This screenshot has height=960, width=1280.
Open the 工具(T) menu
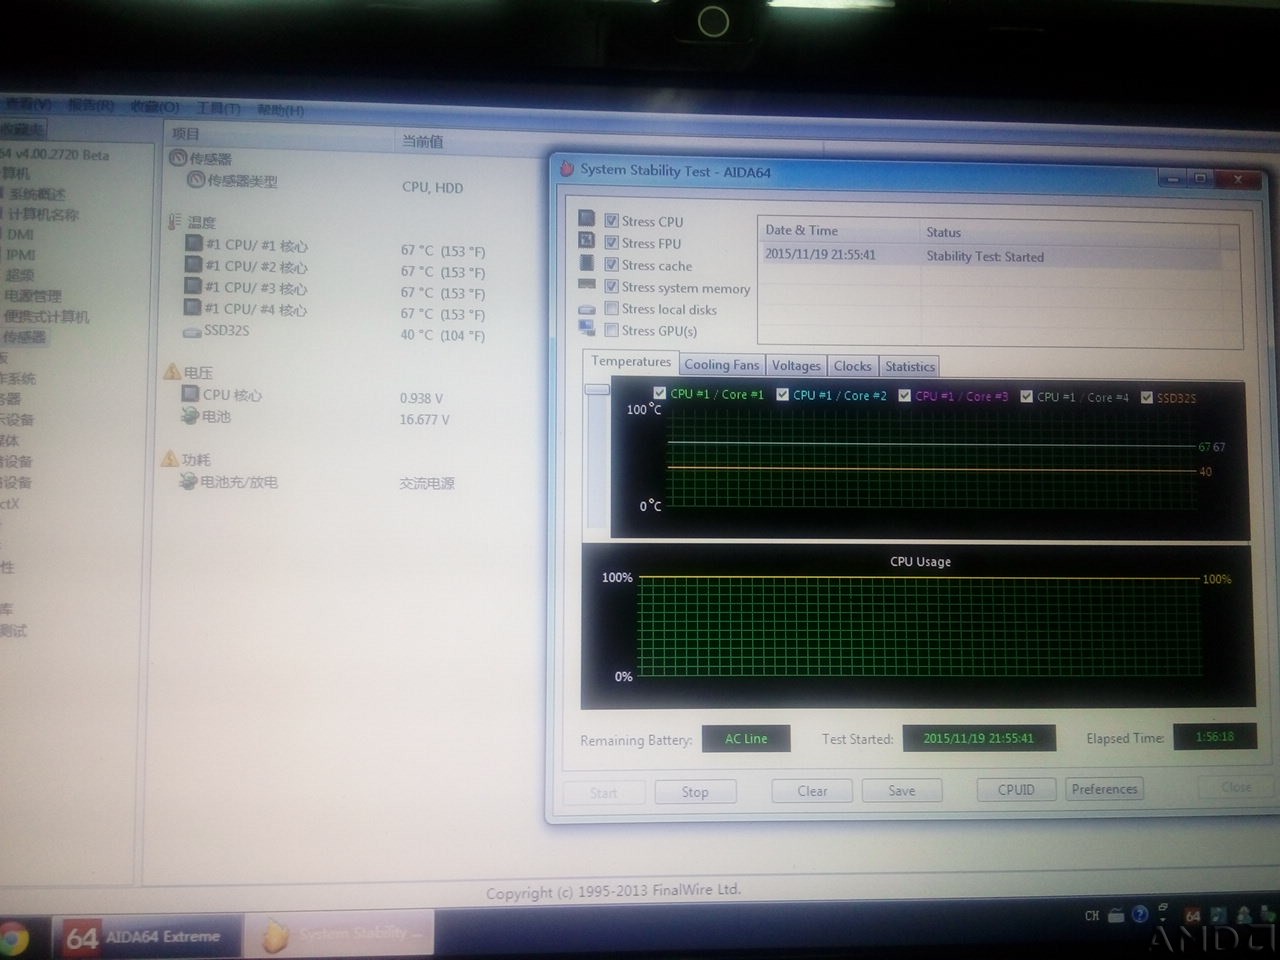point(218,108)
